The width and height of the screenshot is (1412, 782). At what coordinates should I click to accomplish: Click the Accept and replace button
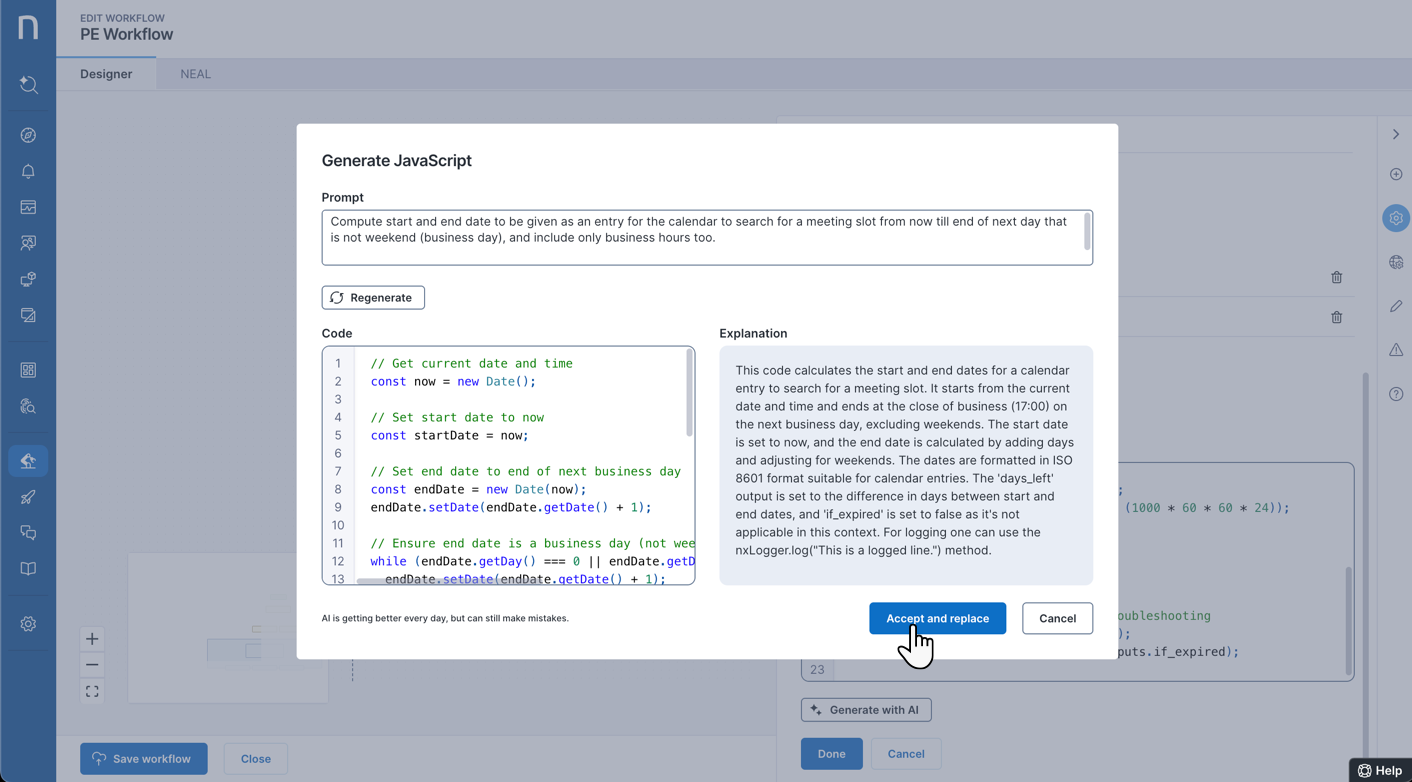pyautogui.click(x=937, y=618)
